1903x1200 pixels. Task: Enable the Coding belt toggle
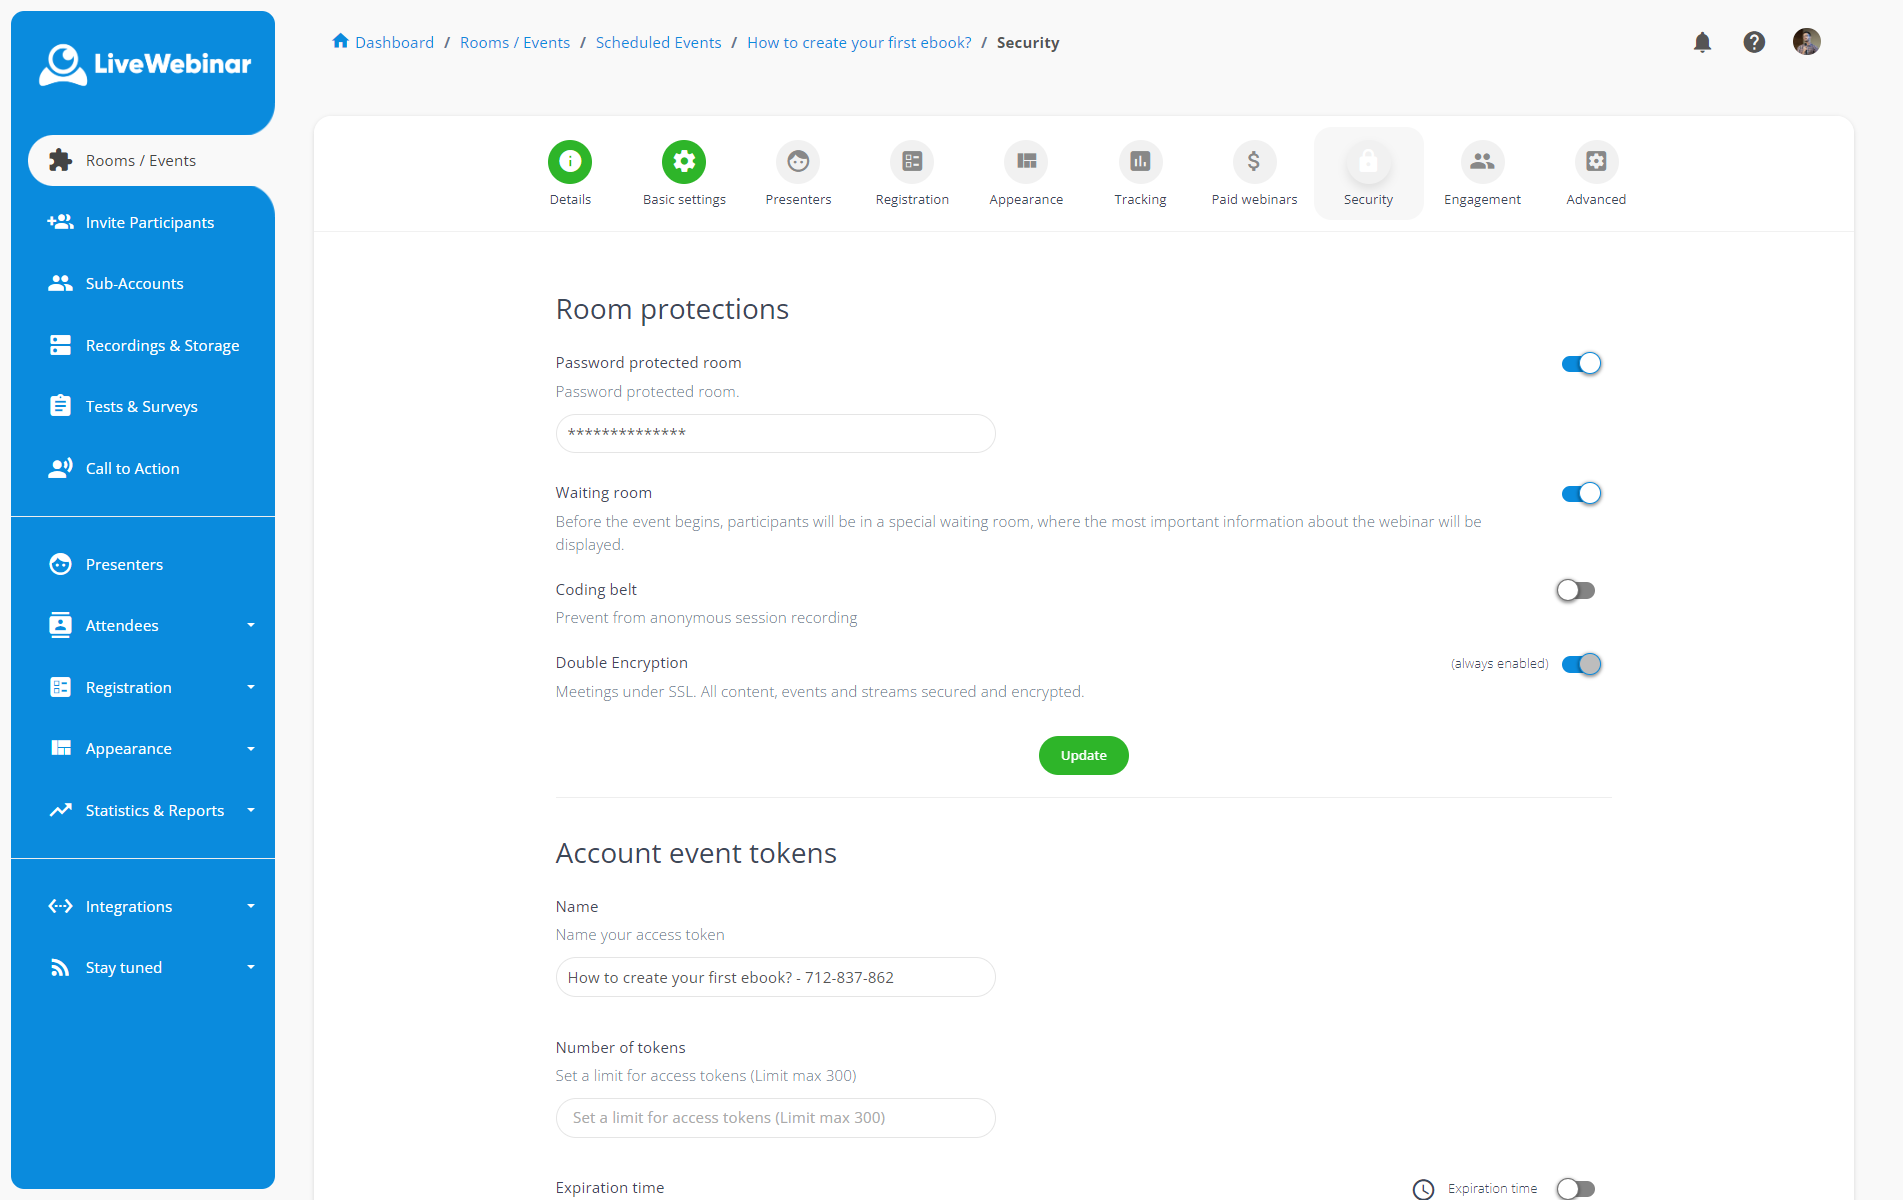[1576, 591]
